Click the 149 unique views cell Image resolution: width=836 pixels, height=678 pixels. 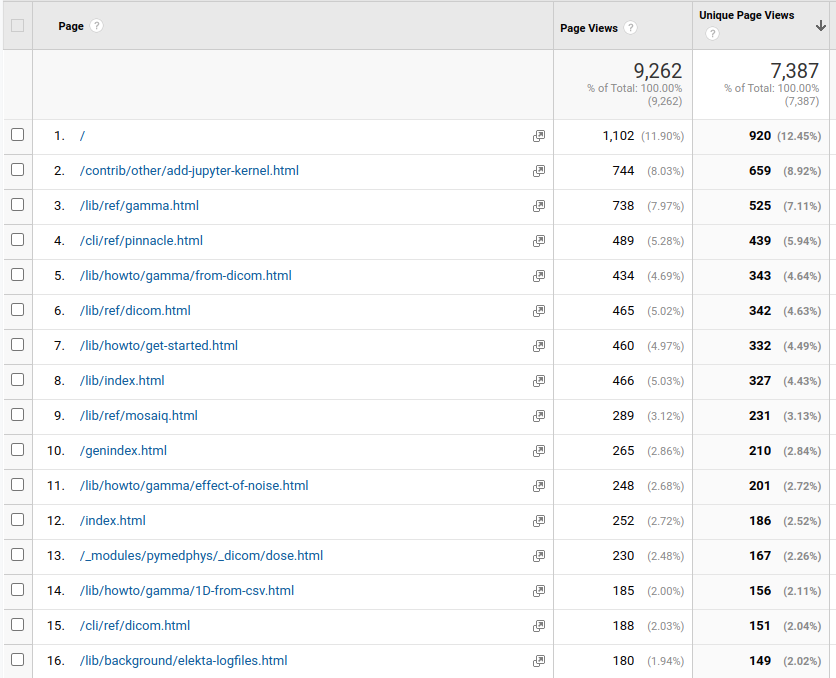coord(760,661)
